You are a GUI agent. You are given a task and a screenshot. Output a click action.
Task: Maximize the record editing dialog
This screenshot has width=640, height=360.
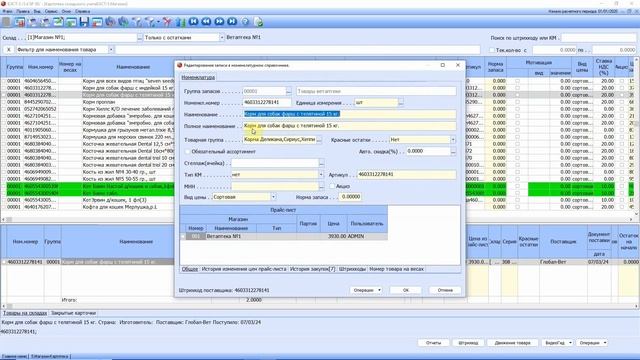click(443, 65)
